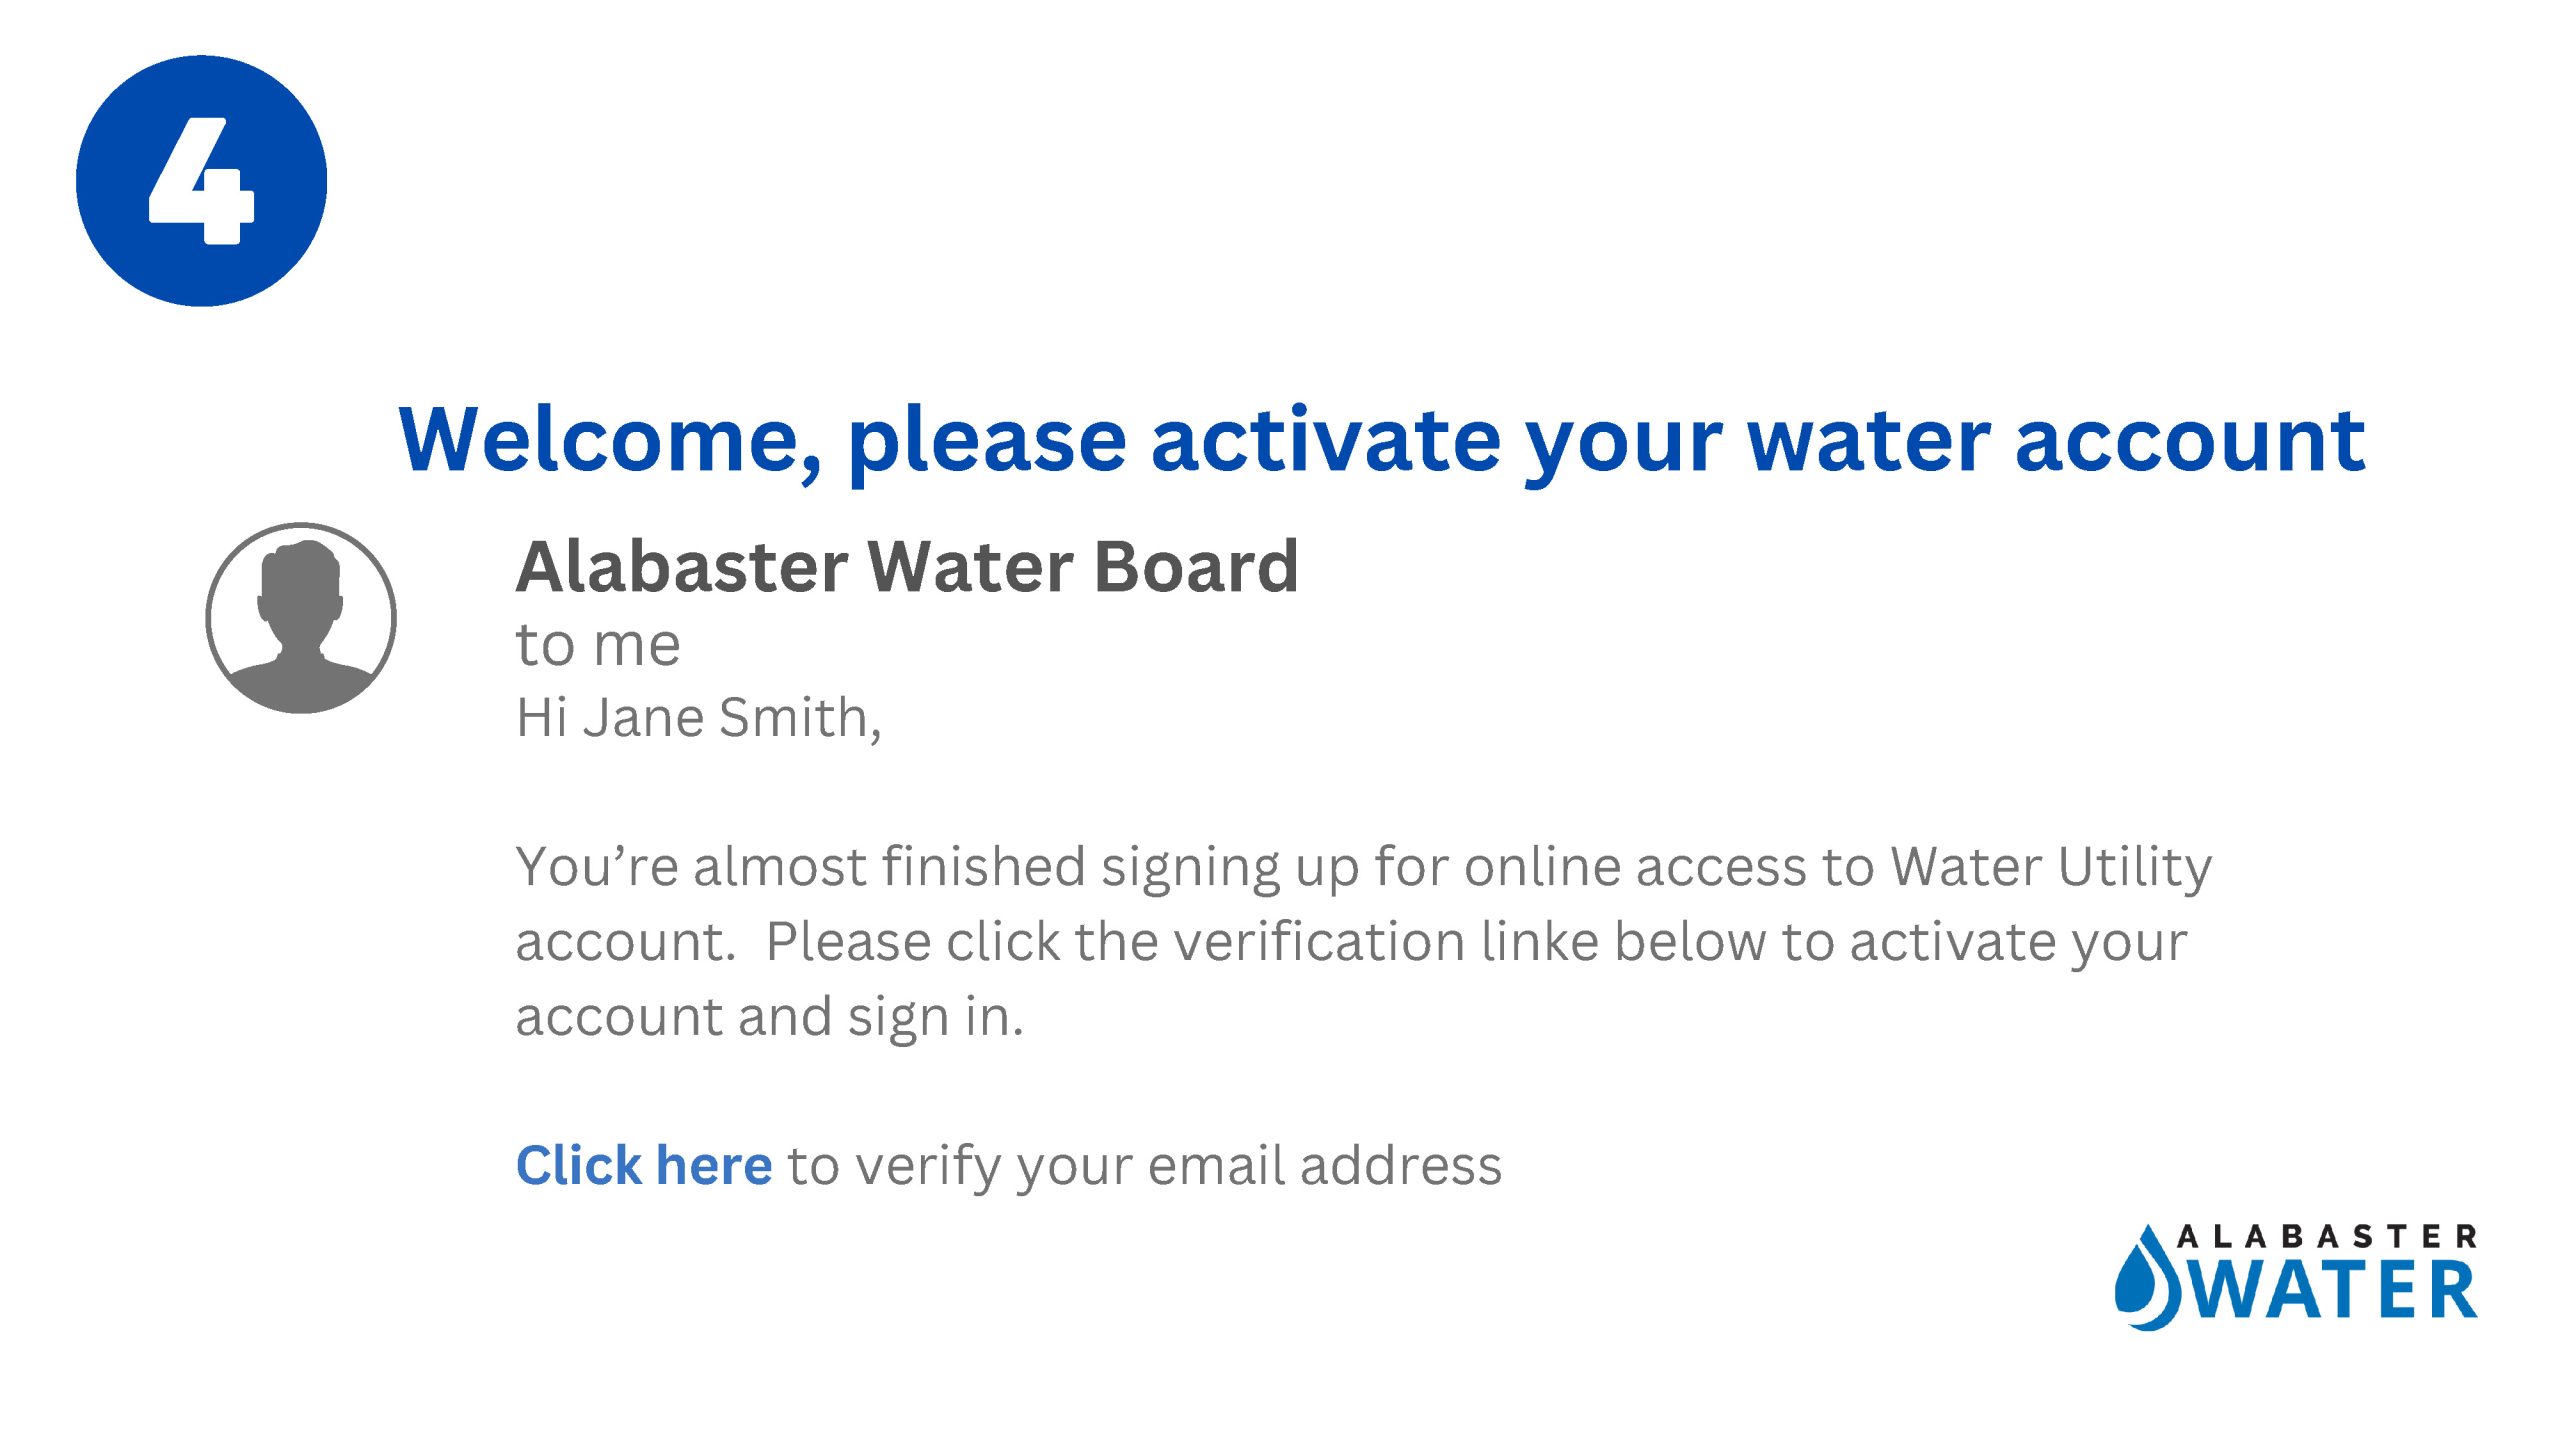This screenshot has width=2560, height=1440.
Task: Click the 'Click here' verification link
Action: (644, 1166)
